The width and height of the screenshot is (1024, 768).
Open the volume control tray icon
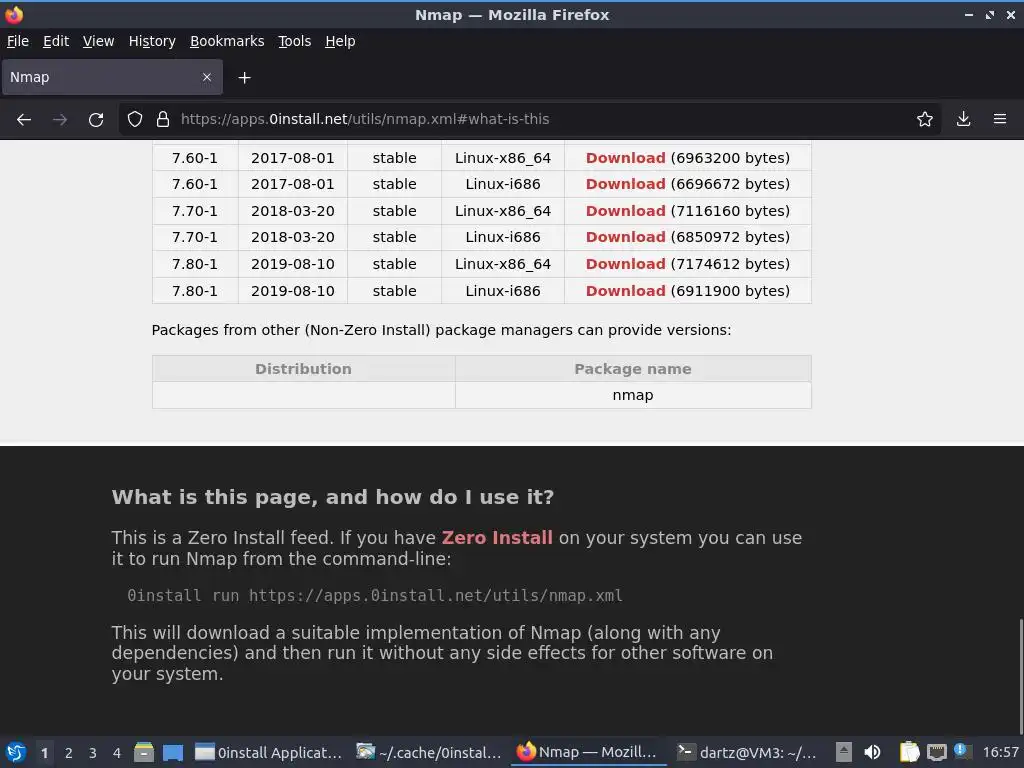tap(872, 752)
